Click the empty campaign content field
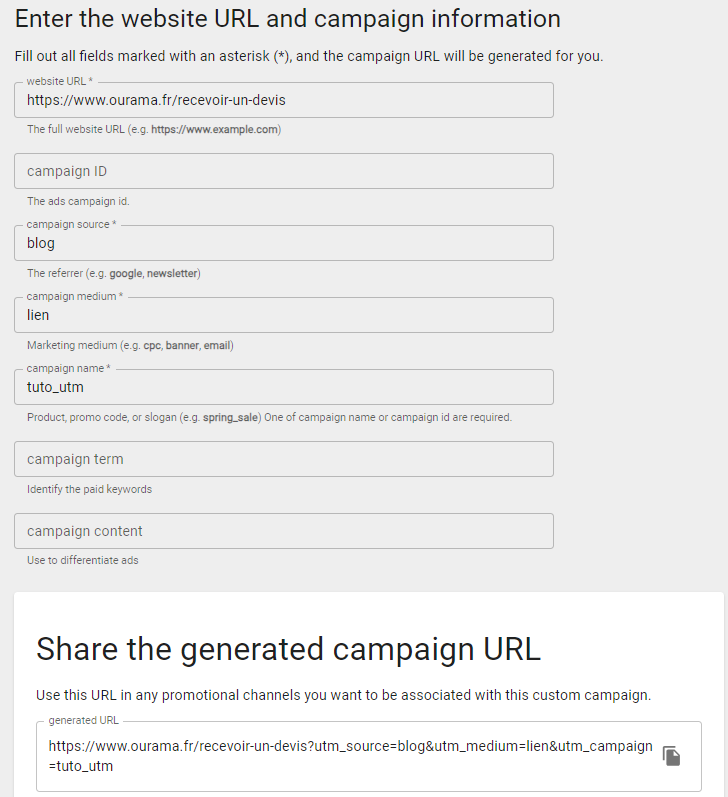The height and width of the screenshot is (797, 728). (284, 531)
